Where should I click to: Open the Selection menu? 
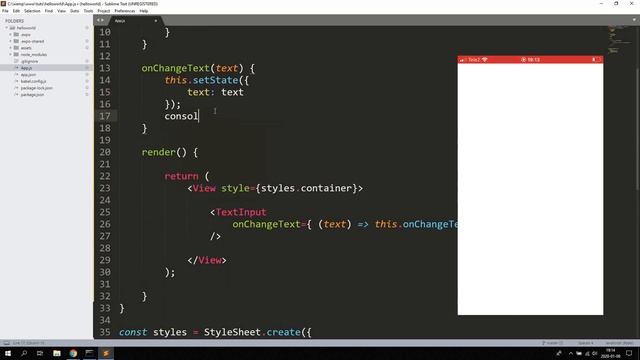[32, 11]
